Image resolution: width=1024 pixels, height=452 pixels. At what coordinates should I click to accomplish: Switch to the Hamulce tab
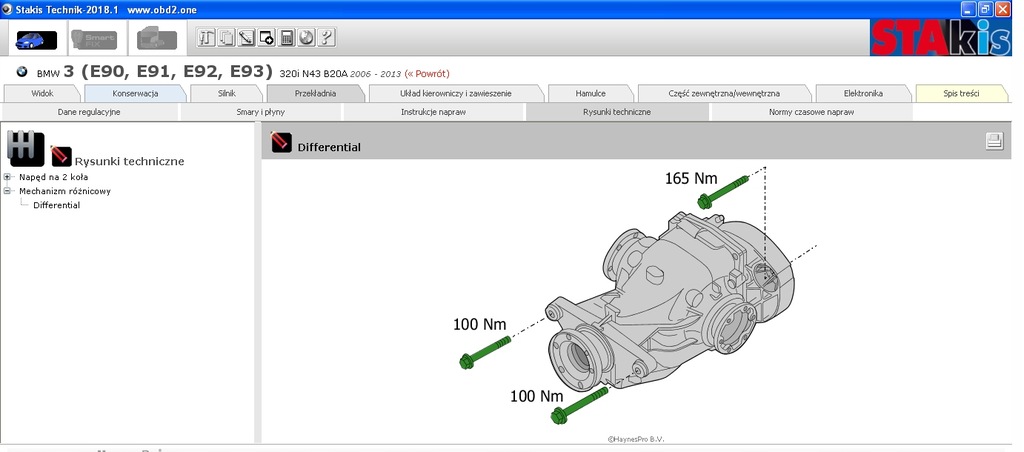(x=590, y=93)
